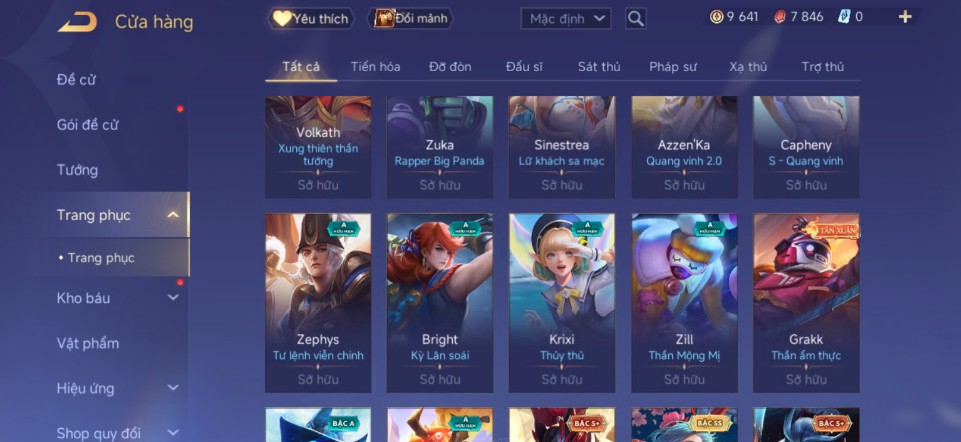Click the red ruby currency icon
The height and width of the screenshot is (442, 961).
coord(780,17)
